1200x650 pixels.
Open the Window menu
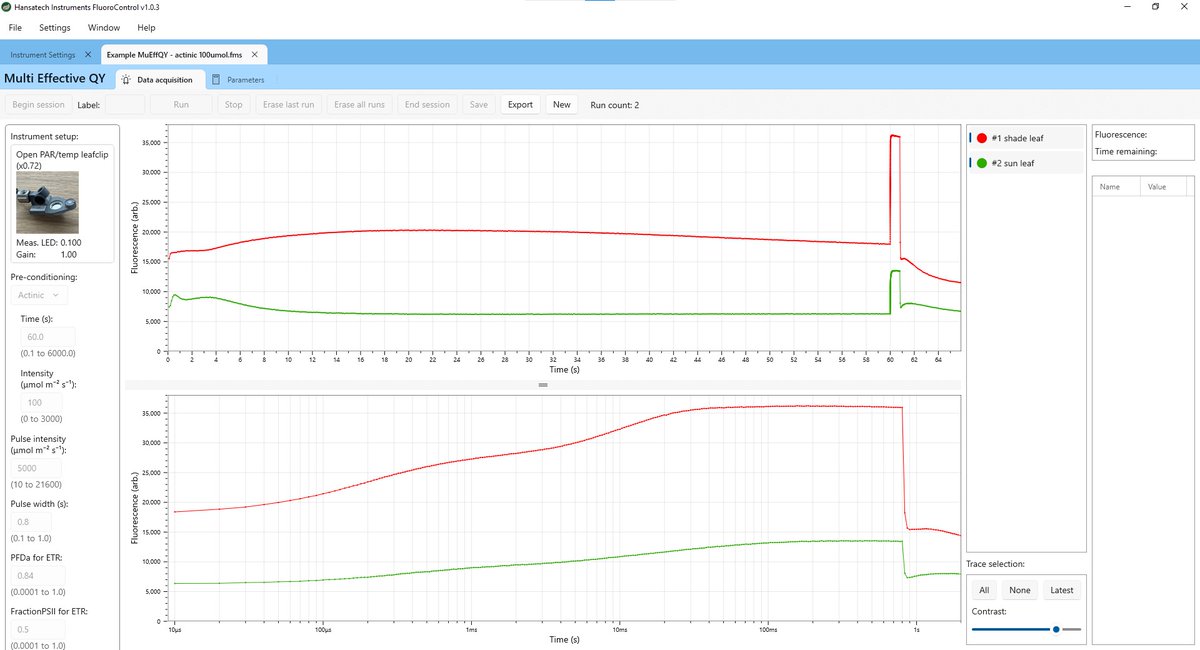103,27
